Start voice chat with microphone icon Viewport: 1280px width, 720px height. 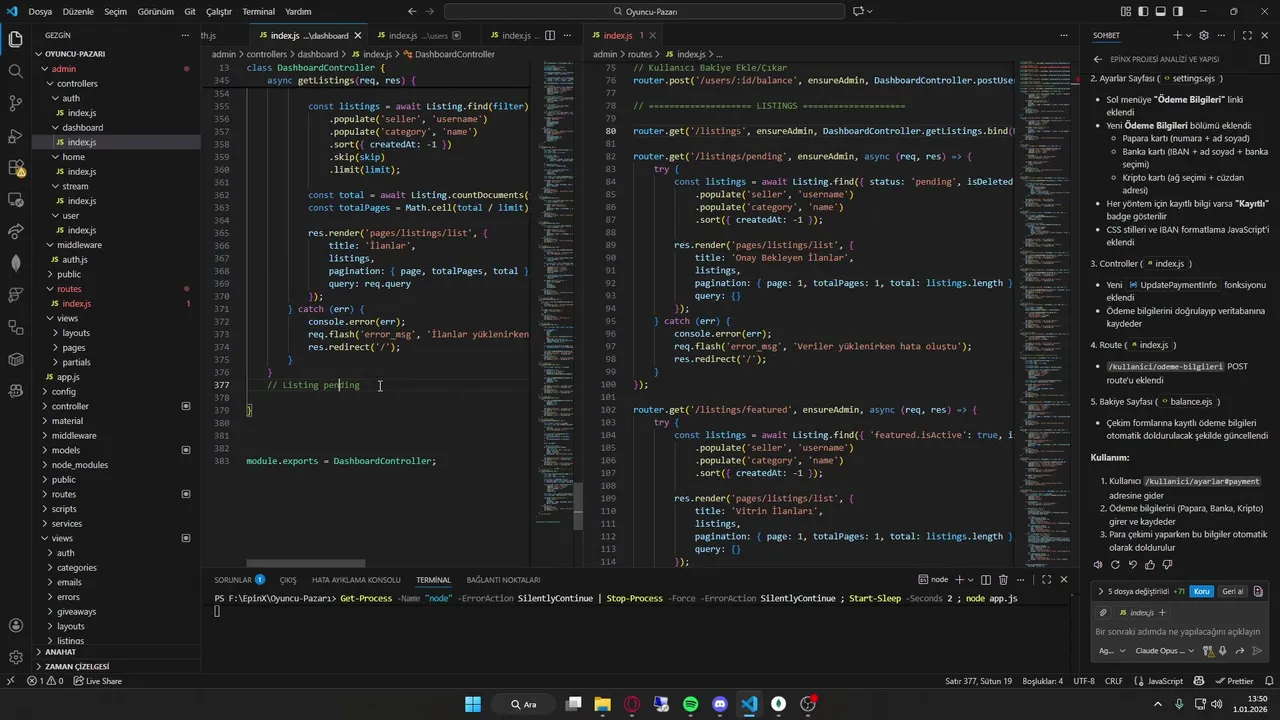1225,651
